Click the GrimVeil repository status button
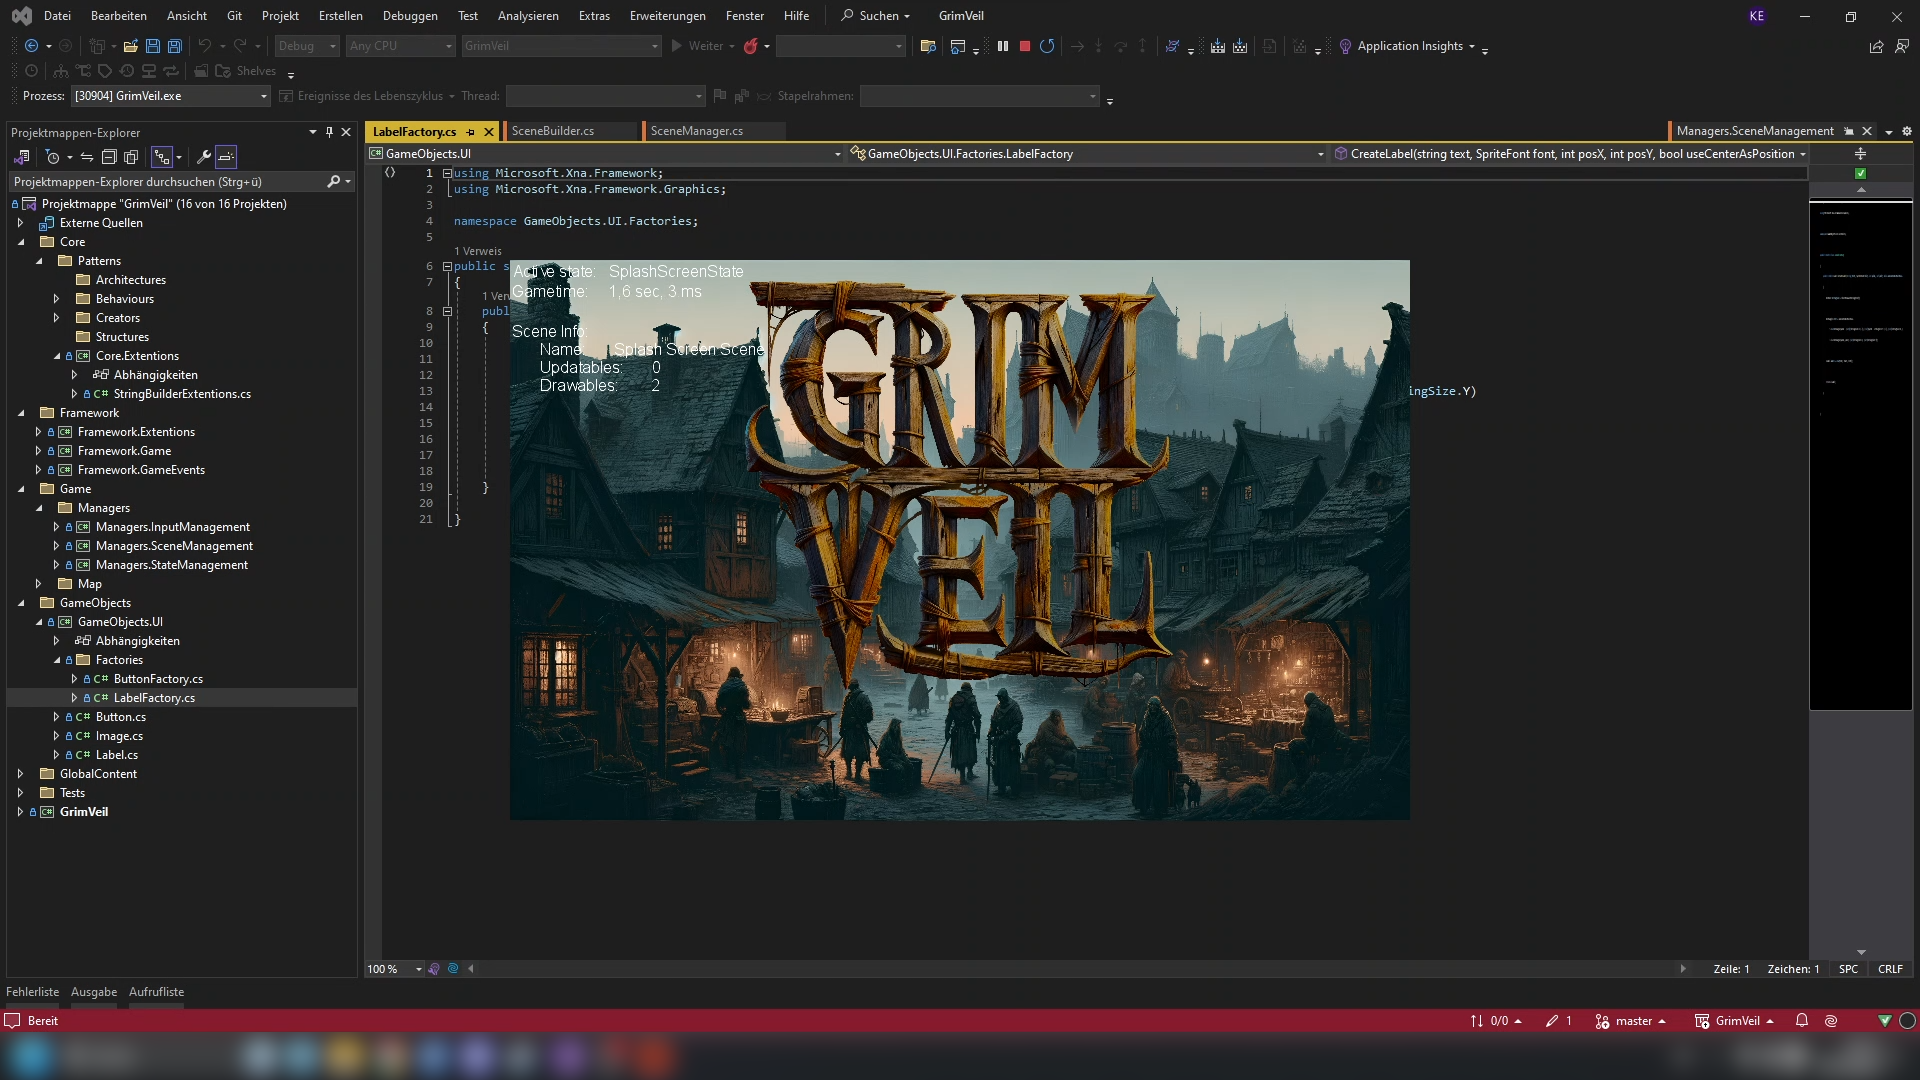This screenshot has height=1080, width=1920. [1734, 1021]
